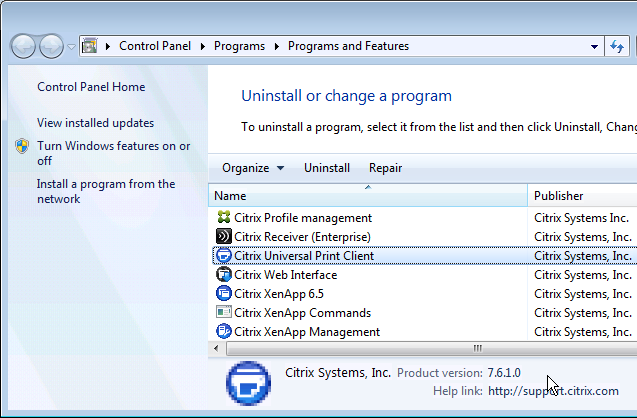This screenshot has height=418, width=637.
Task: Sort by Publisher column header
Action: pos(582,195)
